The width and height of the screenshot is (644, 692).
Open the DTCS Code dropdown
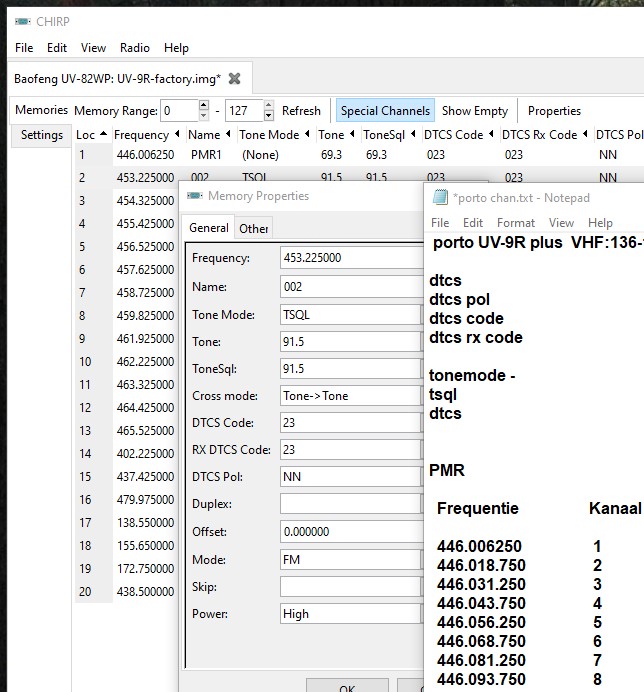point(351,422)
